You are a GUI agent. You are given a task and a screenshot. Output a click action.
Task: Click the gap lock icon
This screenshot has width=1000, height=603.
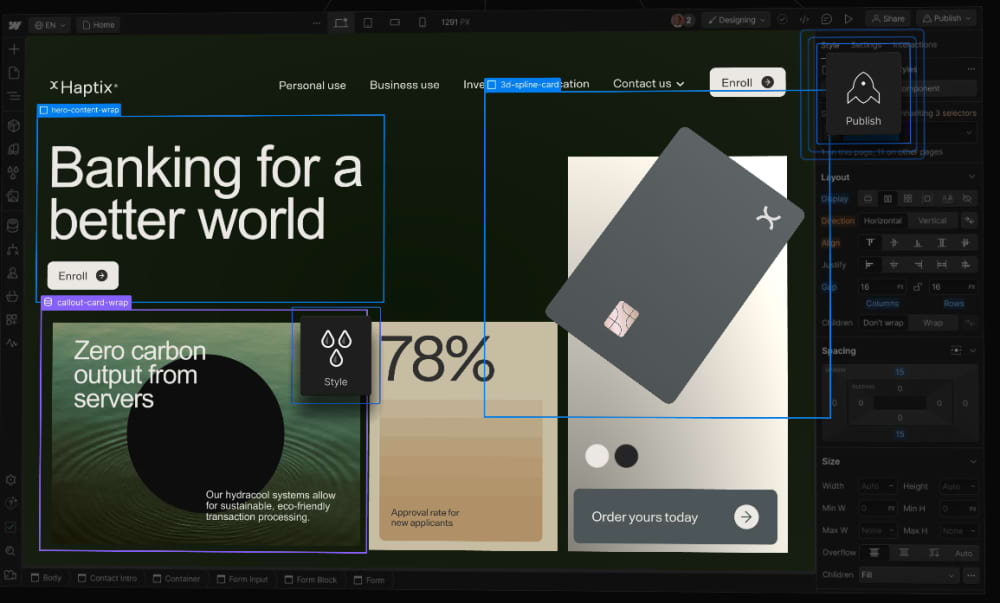point(917,287)
